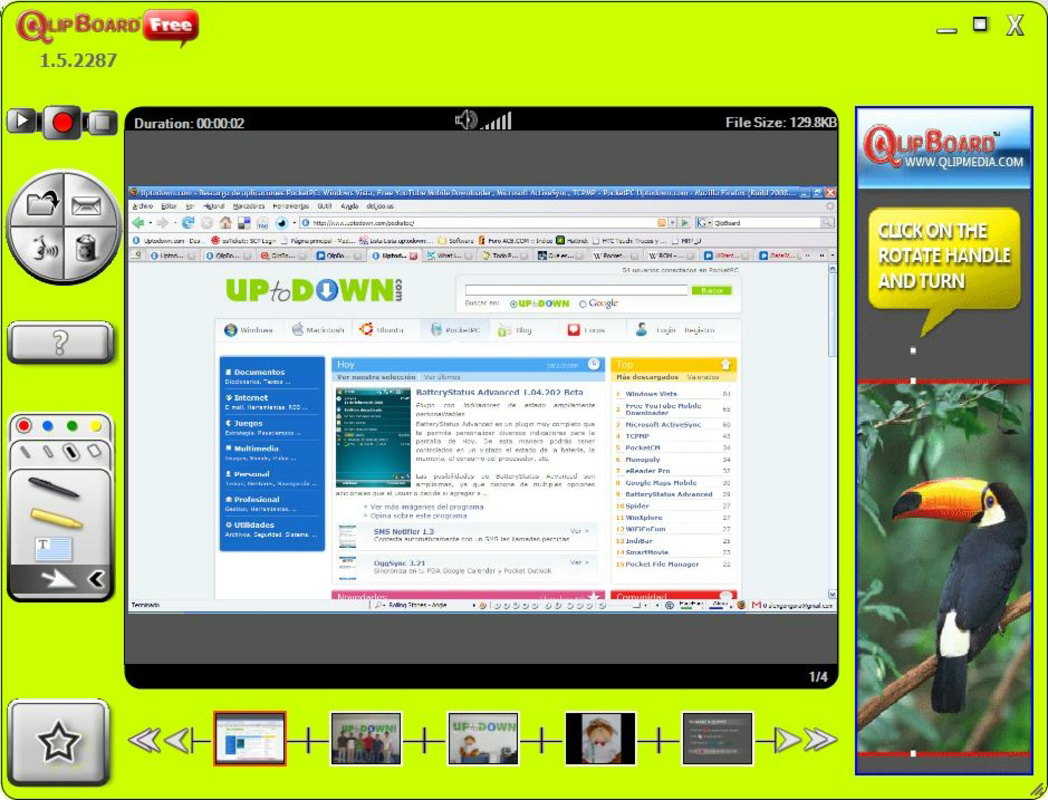Open Archivo menu in captured Firefox window

pyautogui.click(x=142, y=207)
